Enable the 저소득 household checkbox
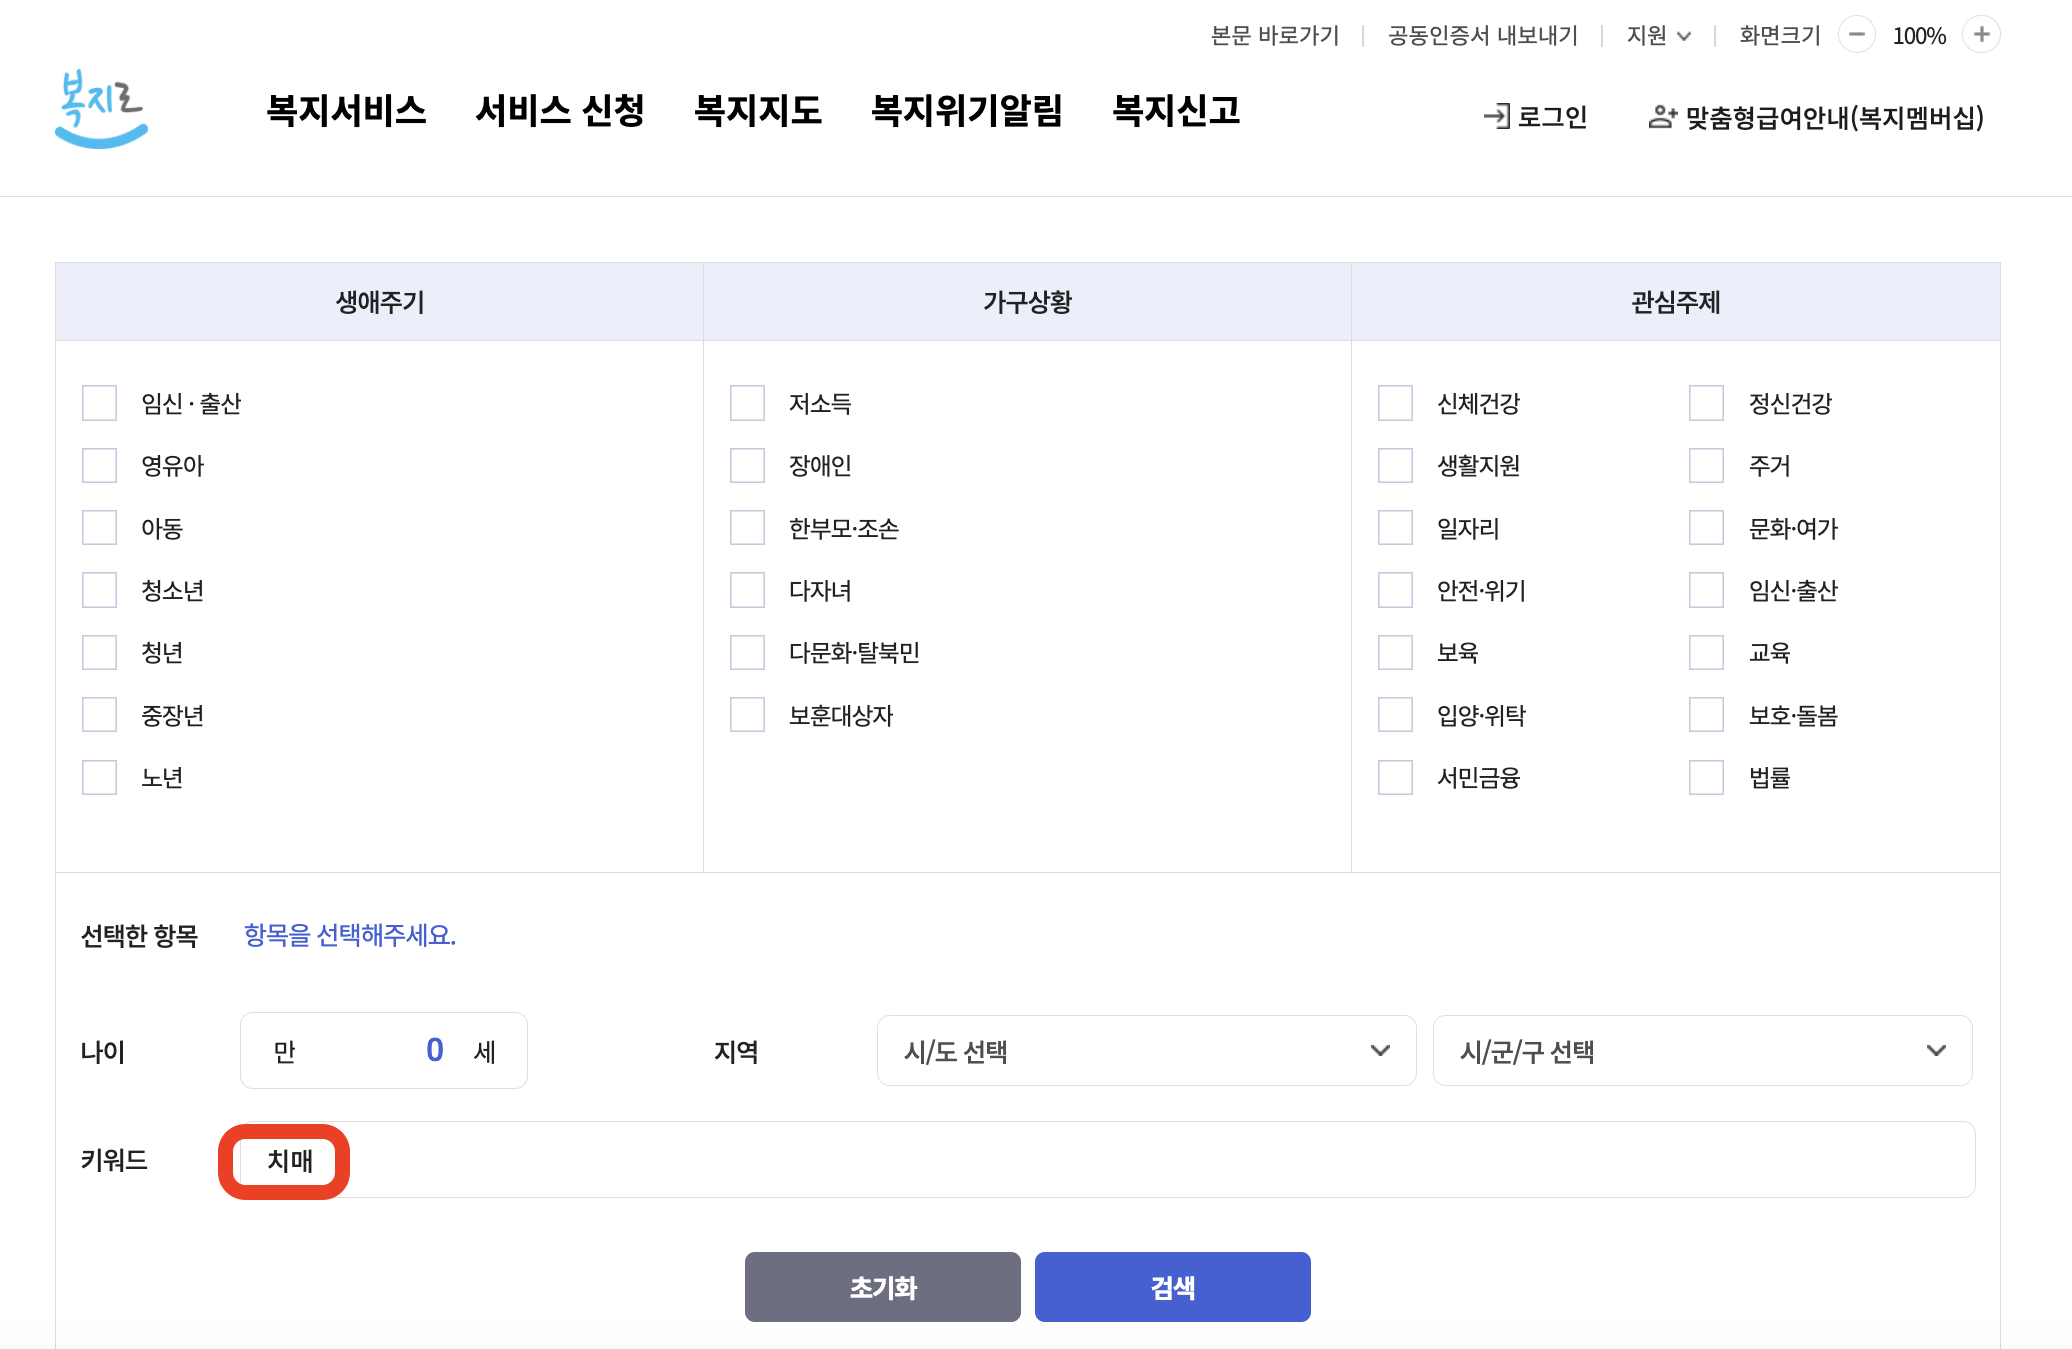Image resolution: width=2072 pixels, height=1349 pixels. pos(747,403)
